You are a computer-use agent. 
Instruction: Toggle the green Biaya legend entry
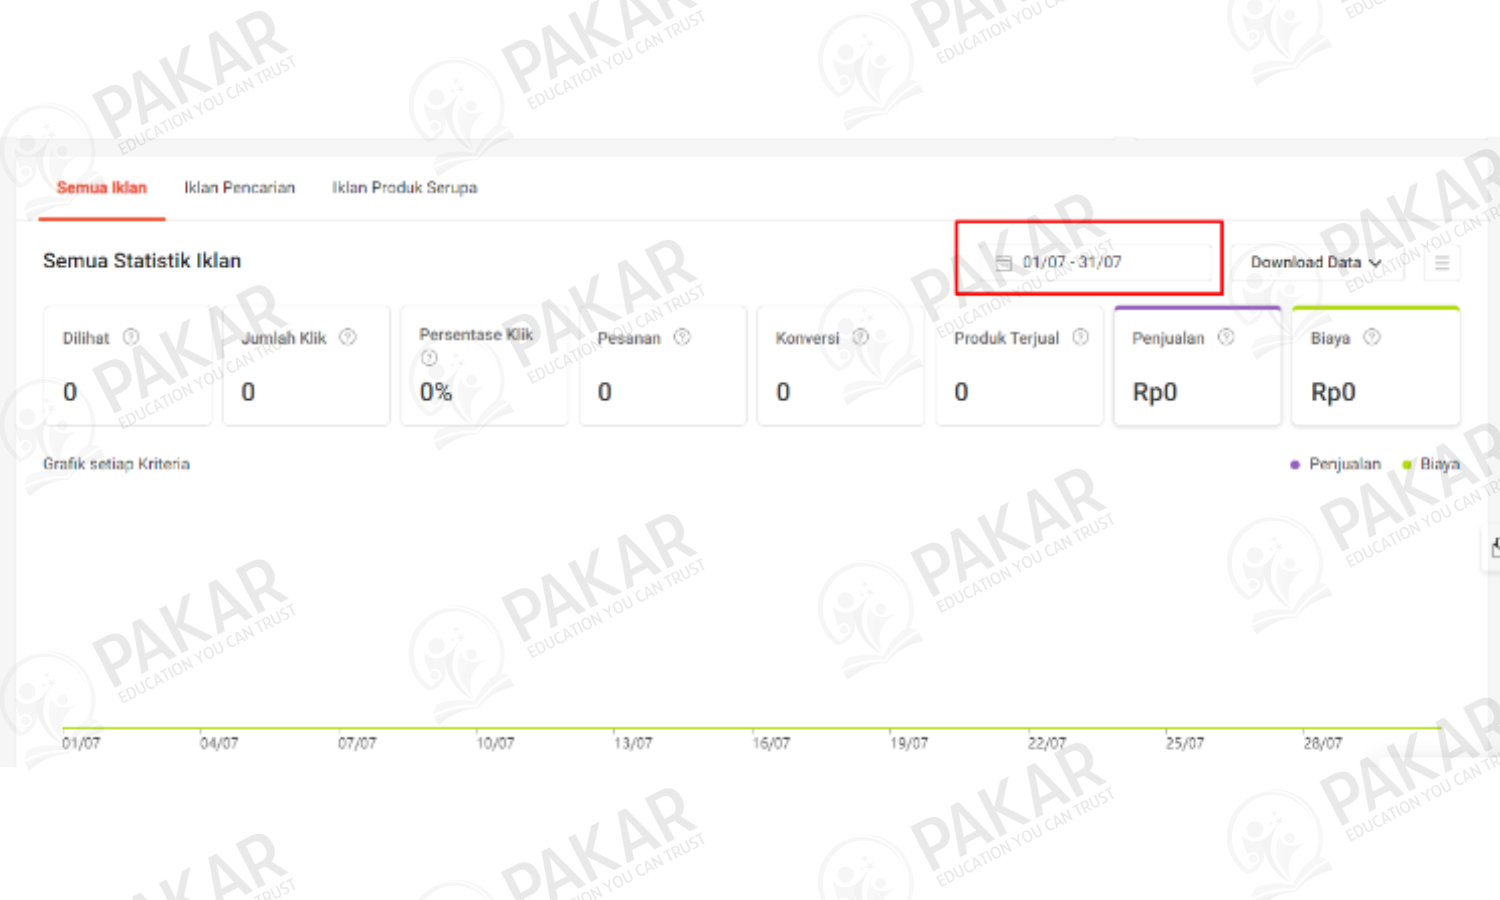1431,464
